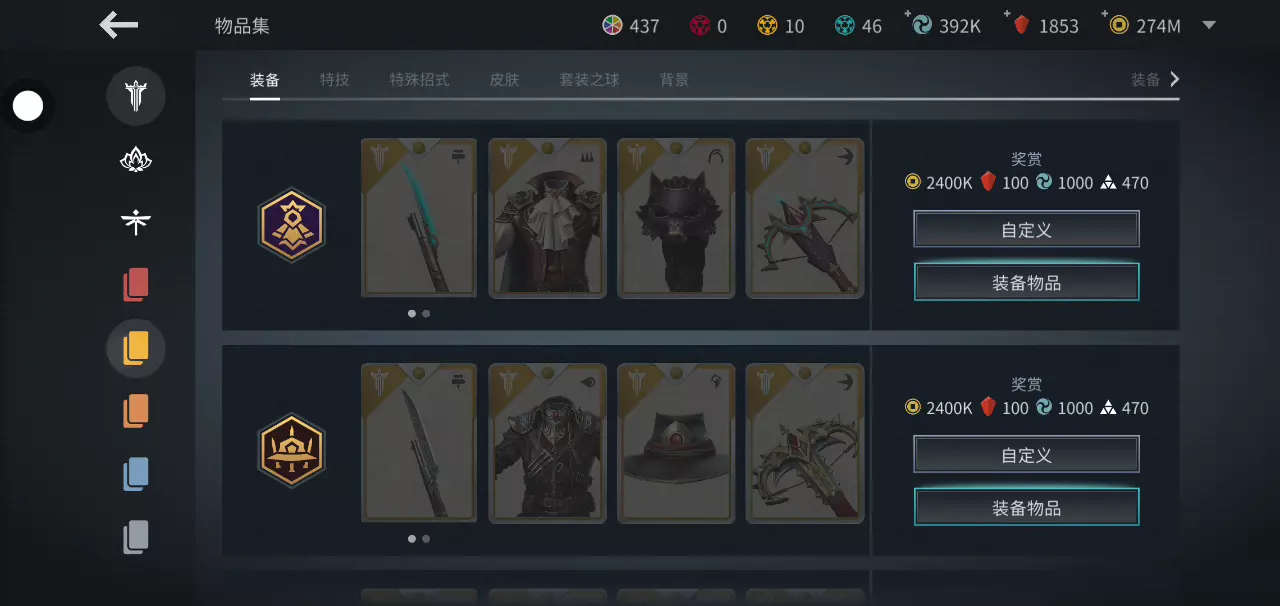1280x606 pixels.
Task: Open the lotus flower sidebar category
Action: pyautogui.click(x=136, y=159)
